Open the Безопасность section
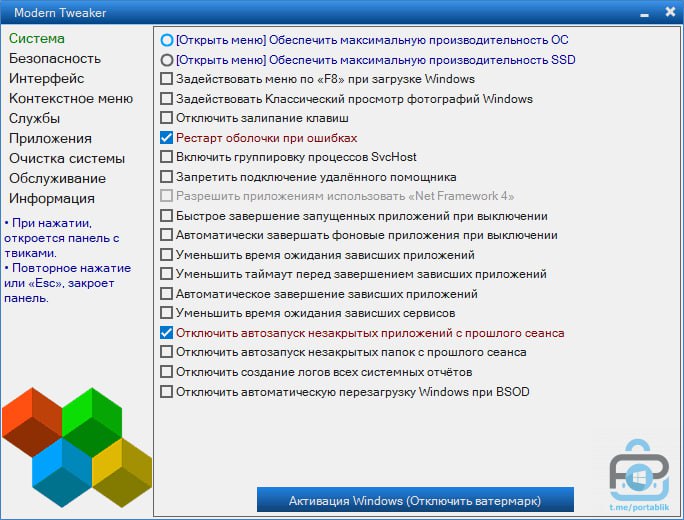The height and width of the screenshot is (520, 684). click(x=55, y=59)
